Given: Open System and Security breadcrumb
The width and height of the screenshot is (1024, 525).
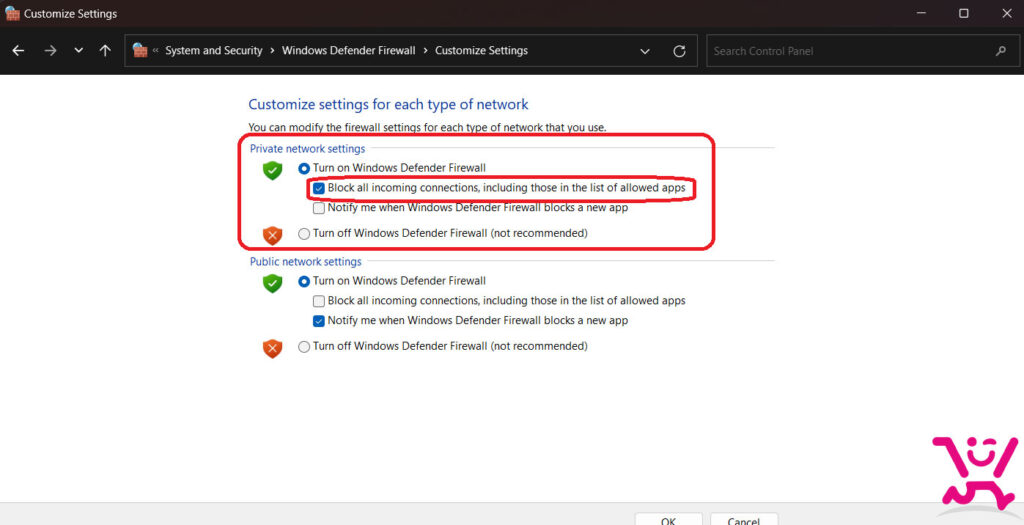Looking at the screenshot, I should coord(214,50).
